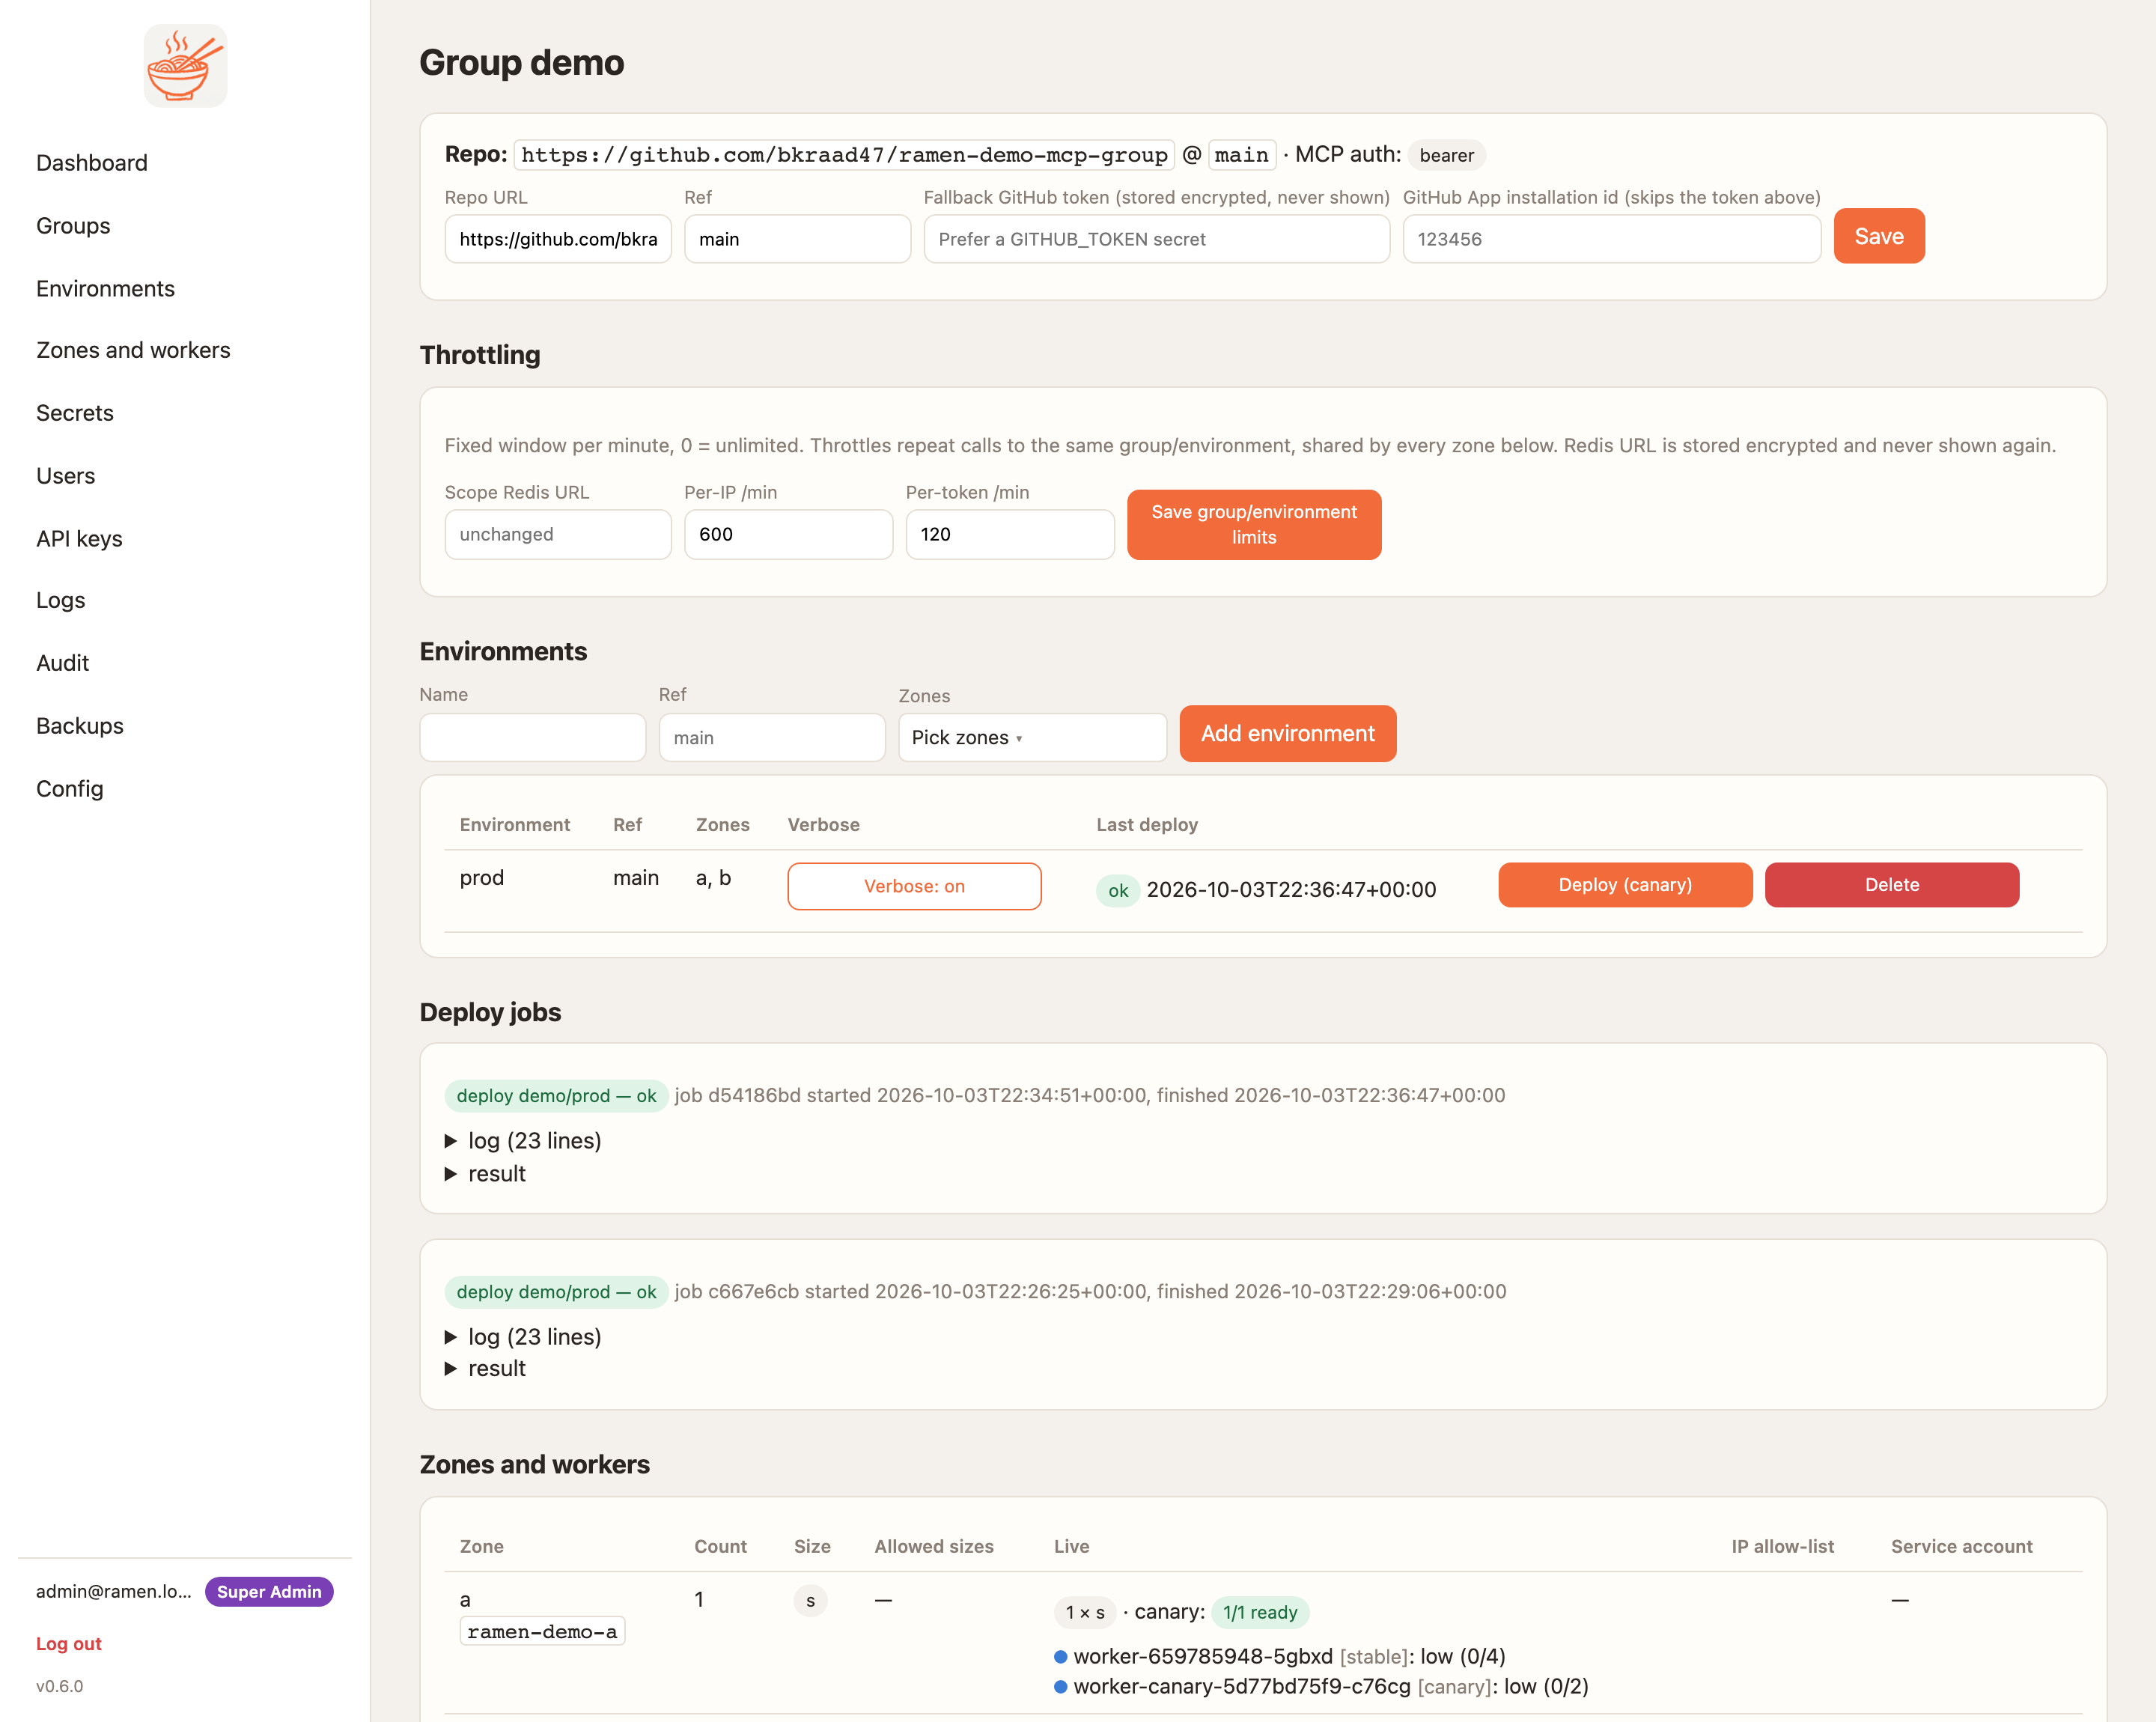Screen dimensions: 2156x1722
Task: Click the prod environment name cell
Action: (x=482, y=878)
